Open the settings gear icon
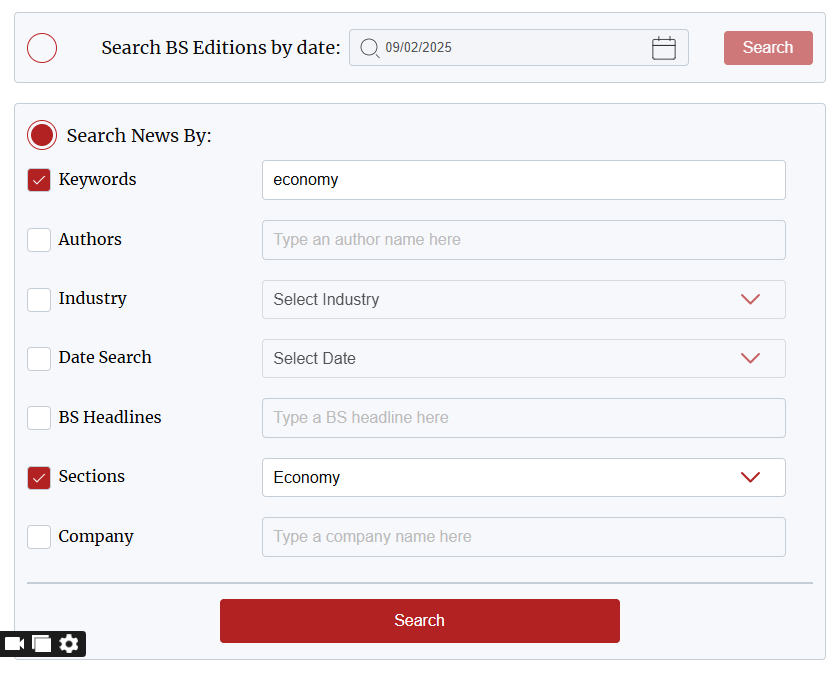The width and height of the screenshot is (835, 676). [x=69, y=644]
